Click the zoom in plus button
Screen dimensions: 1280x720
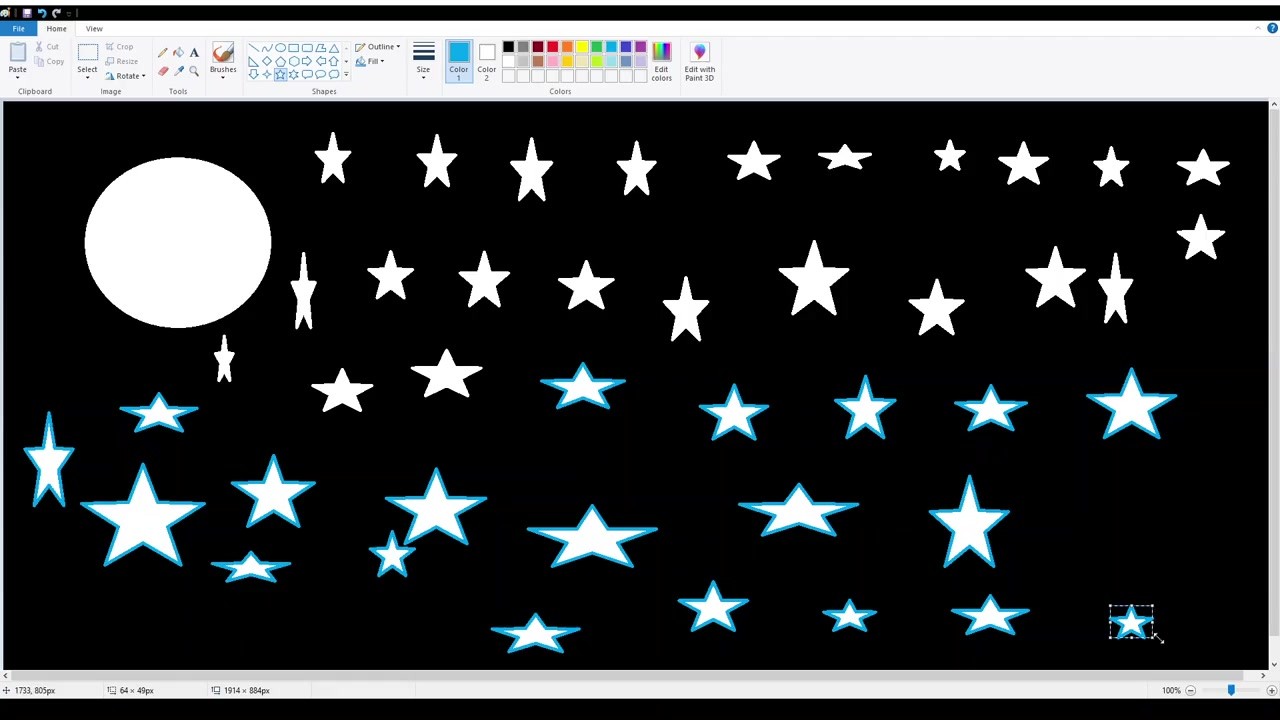[x=1271, y=691]
